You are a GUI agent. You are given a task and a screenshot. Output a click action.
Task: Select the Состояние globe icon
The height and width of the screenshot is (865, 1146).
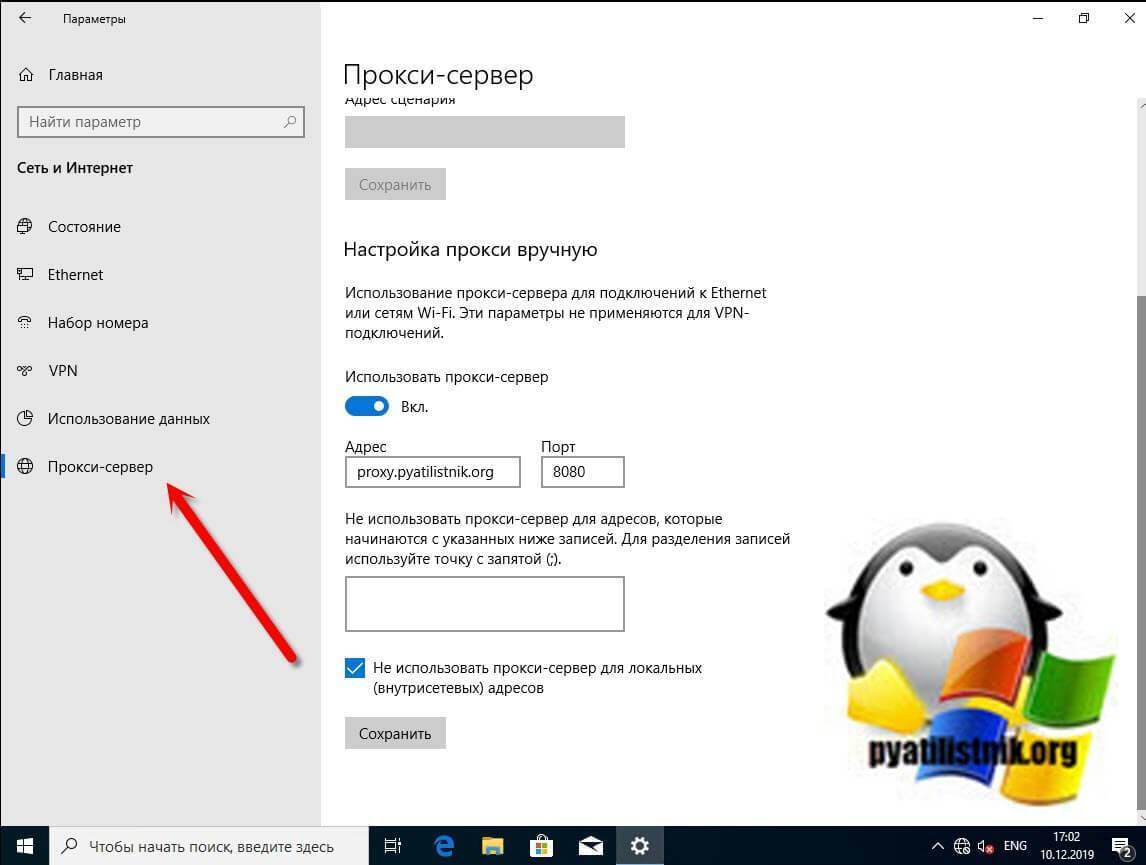click(x=25, y=226)
